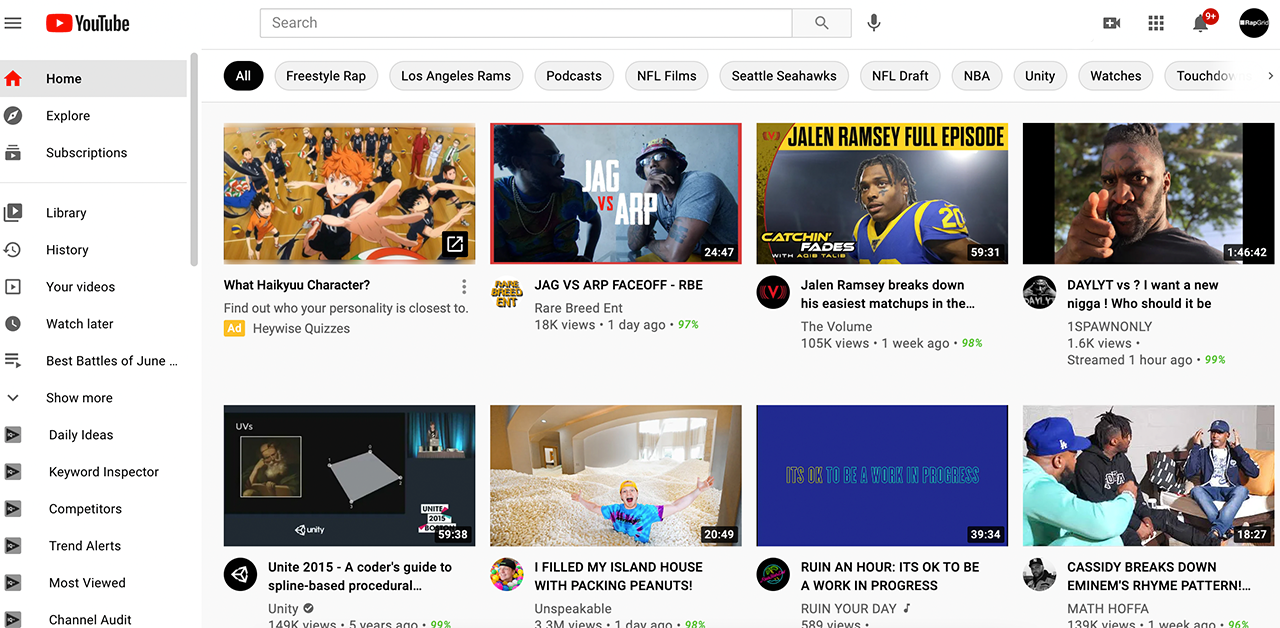
Task: Click the Subscriptions sidebar icon
Action: coord(13,152)
